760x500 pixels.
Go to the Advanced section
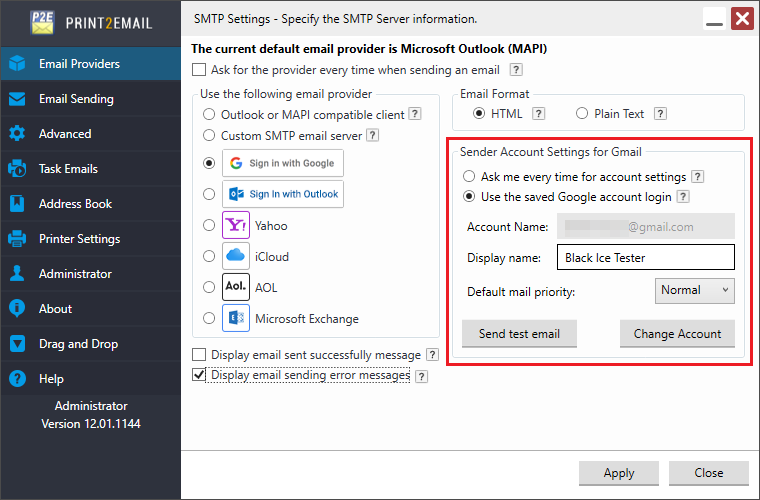point(91,134)
